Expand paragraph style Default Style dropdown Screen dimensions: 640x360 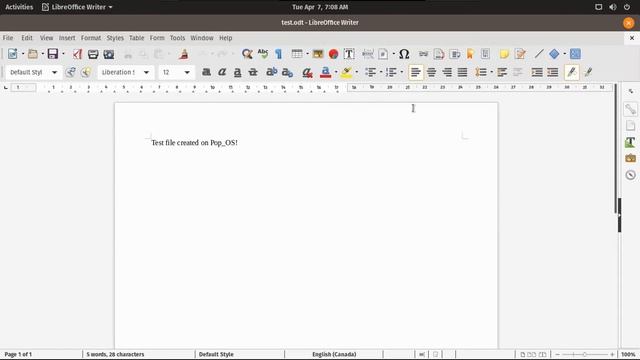54,72
